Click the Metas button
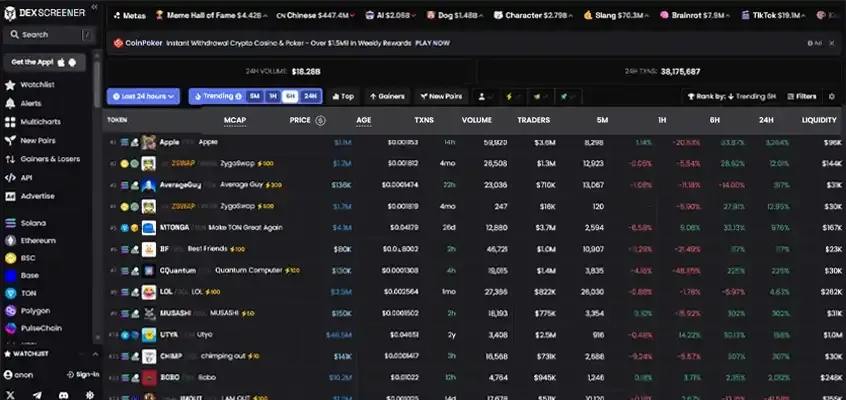Screen dimensions: 846x400 (130, 16)
